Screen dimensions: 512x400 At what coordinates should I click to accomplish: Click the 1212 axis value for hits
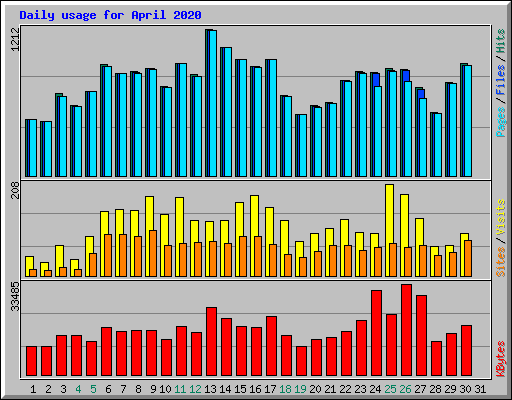(15, 39)
